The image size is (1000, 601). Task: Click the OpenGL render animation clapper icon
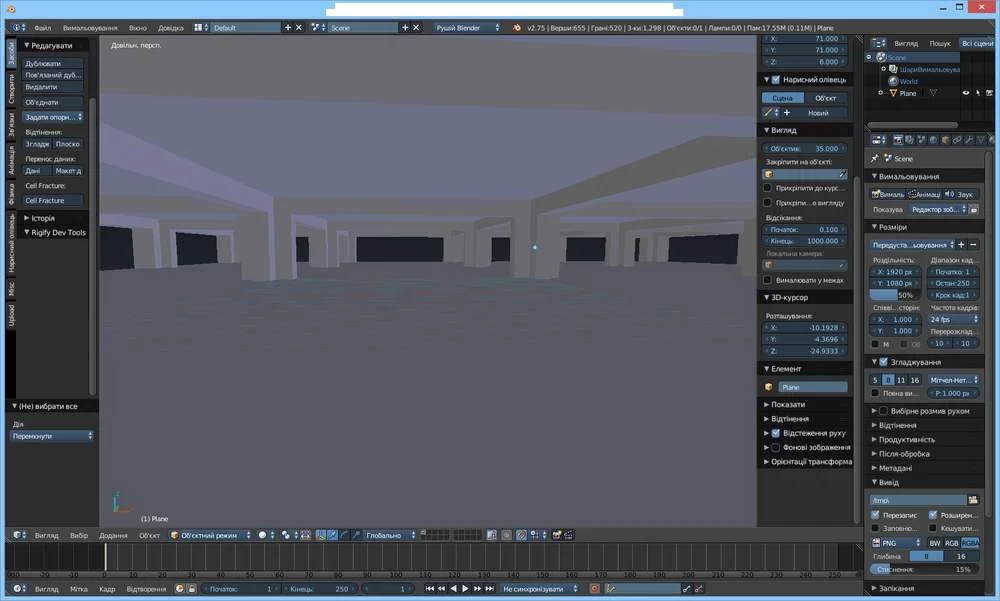click(568, 535)
